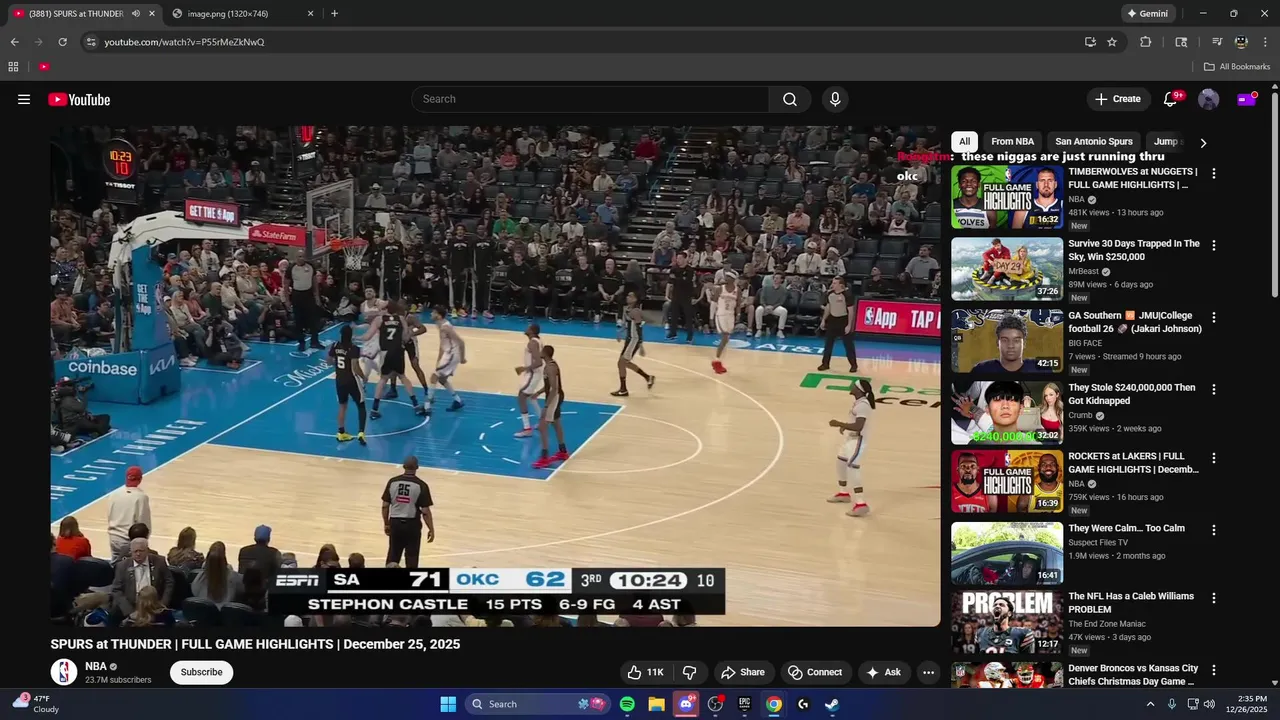Image resolution: width=1280 pixels, height=720 pixels.
Task: Click the Windows taskbar search box
Action: coord(538,704)
